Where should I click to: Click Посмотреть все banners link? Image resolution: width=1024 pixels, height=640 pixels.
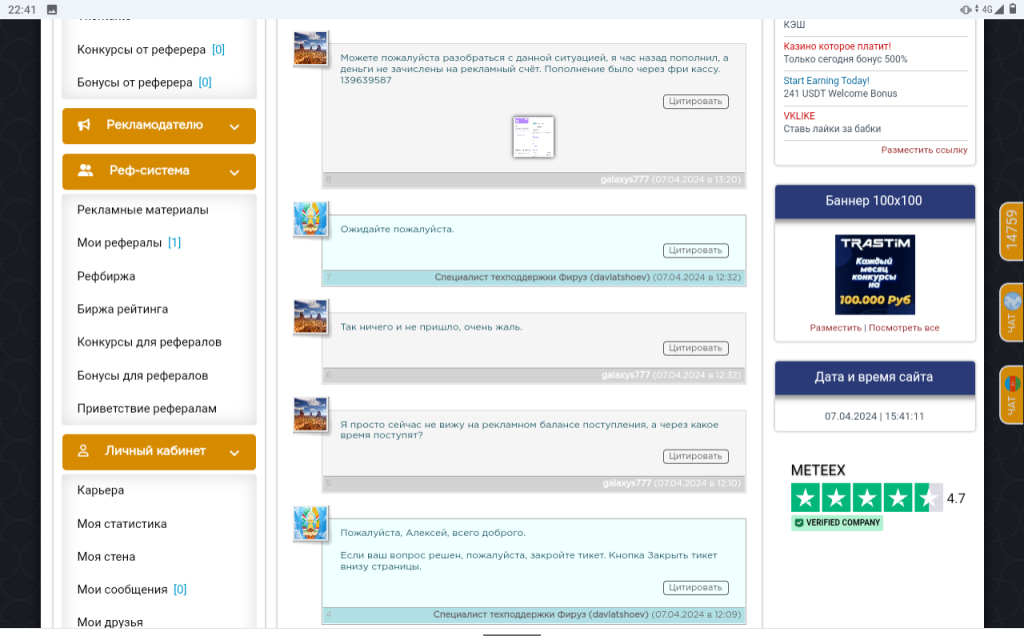904,328
